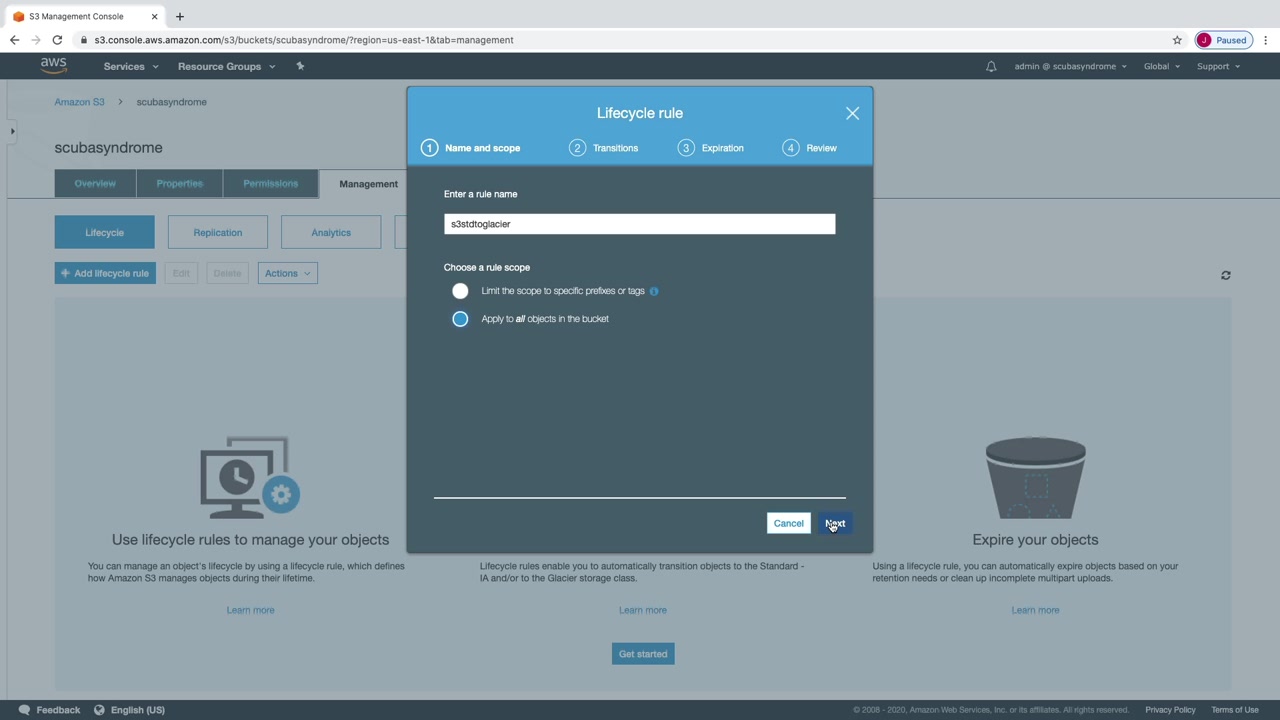Screen dimensions: 1280x720
Task: Select the Lifecycle sub-tab
Action: 105,232
